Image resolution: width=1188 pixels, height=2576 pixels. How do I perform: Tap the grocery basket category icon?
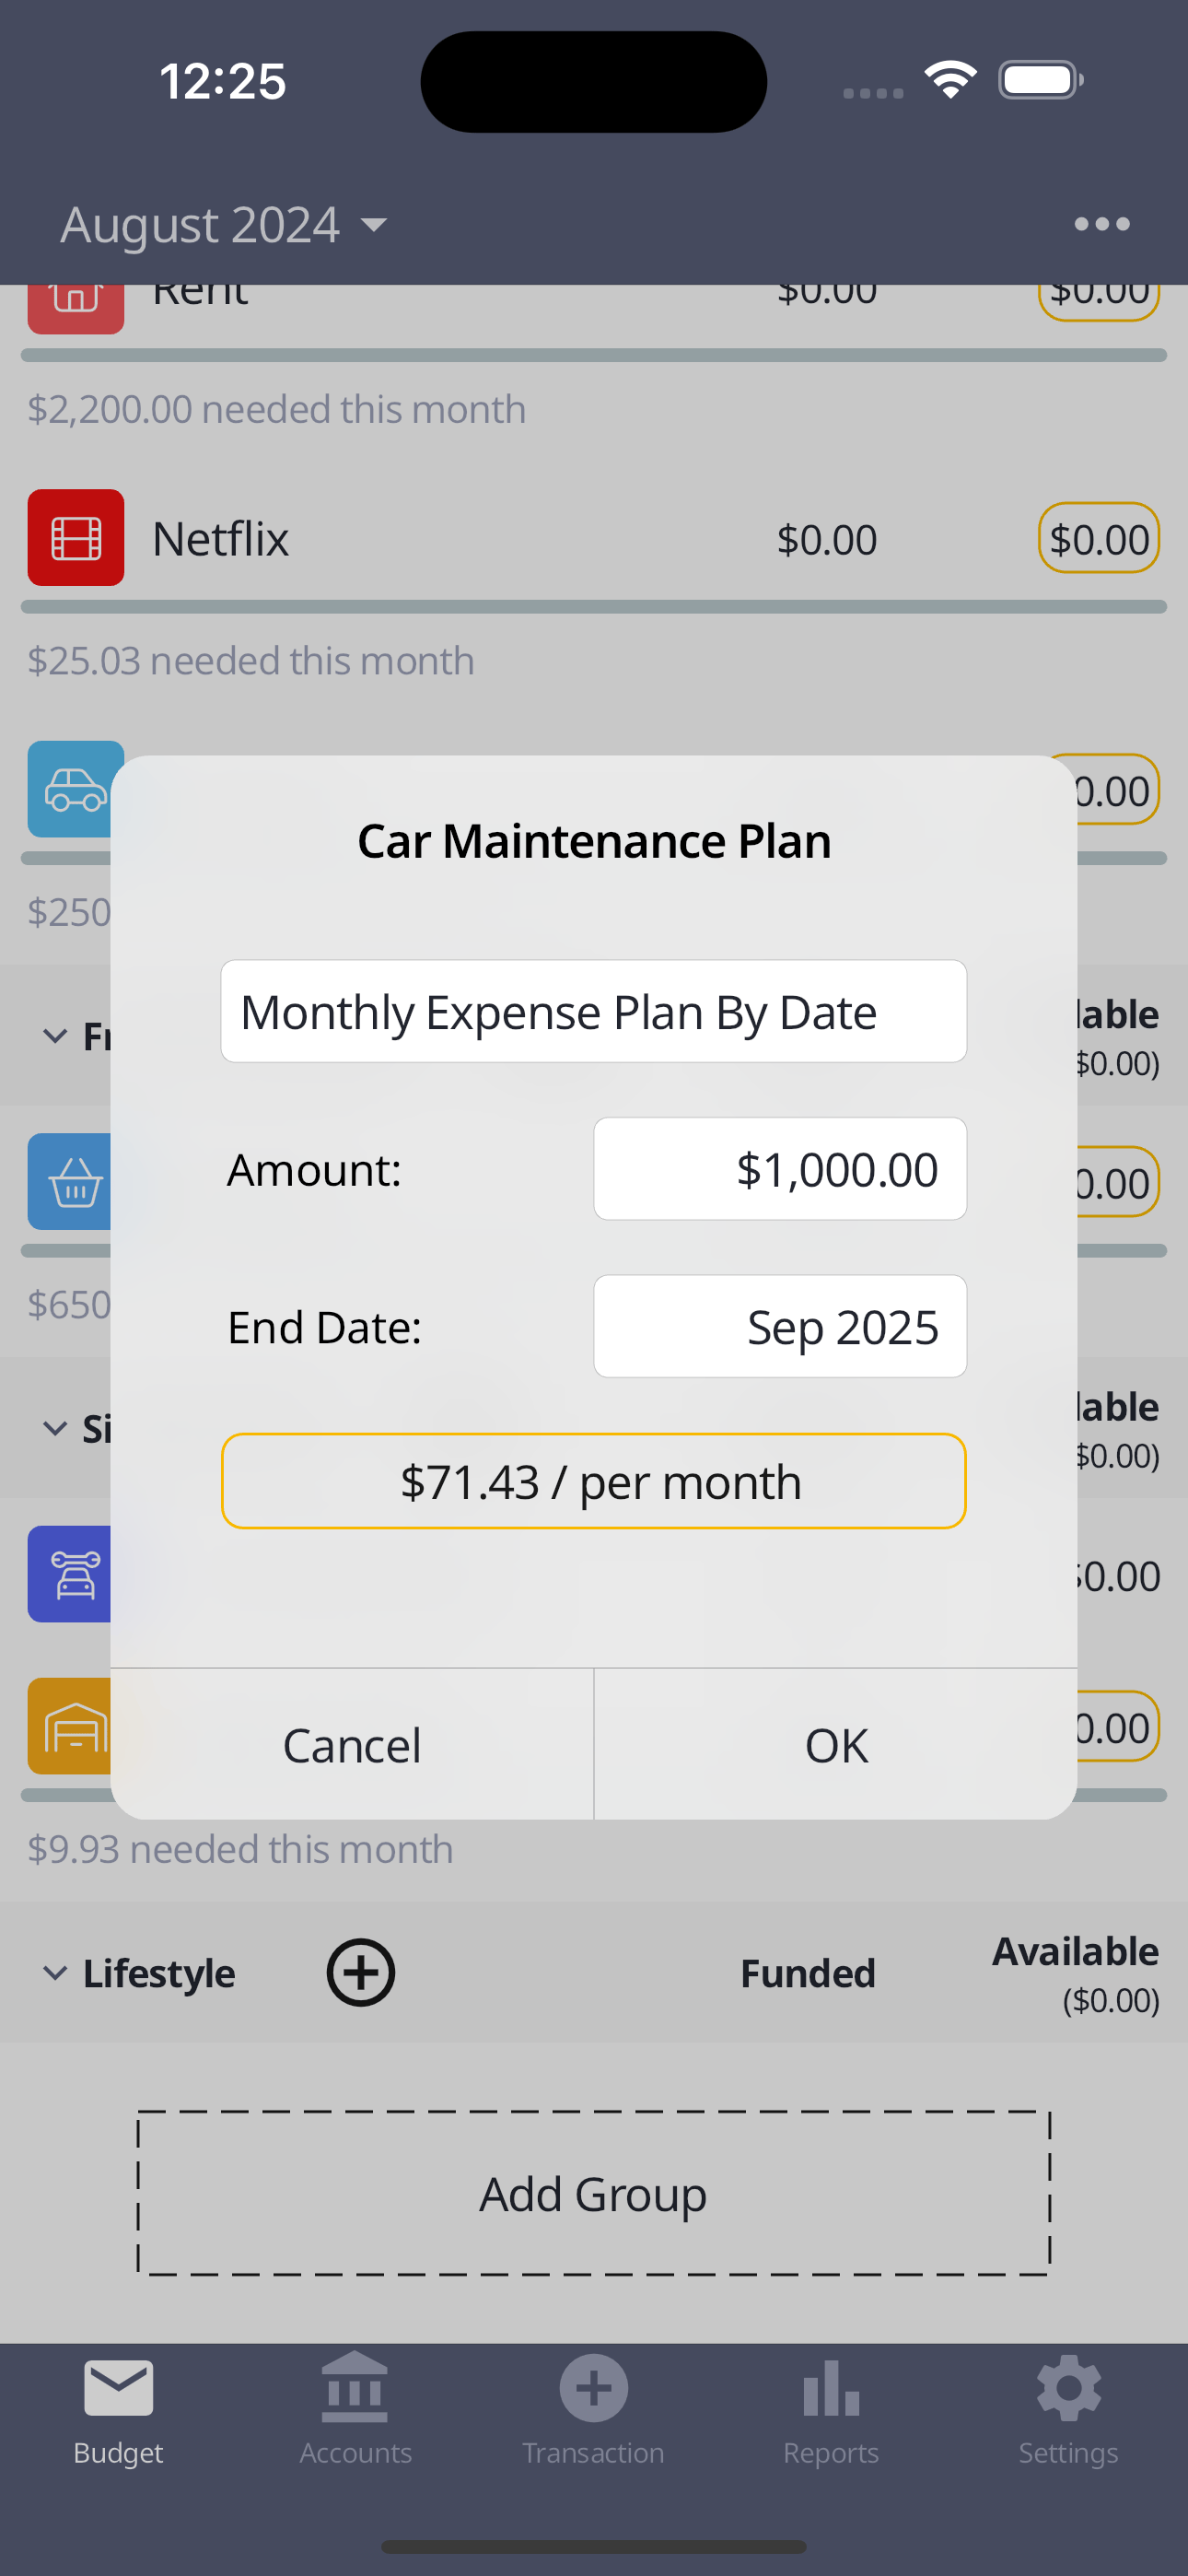click(x=70, y=1182)
